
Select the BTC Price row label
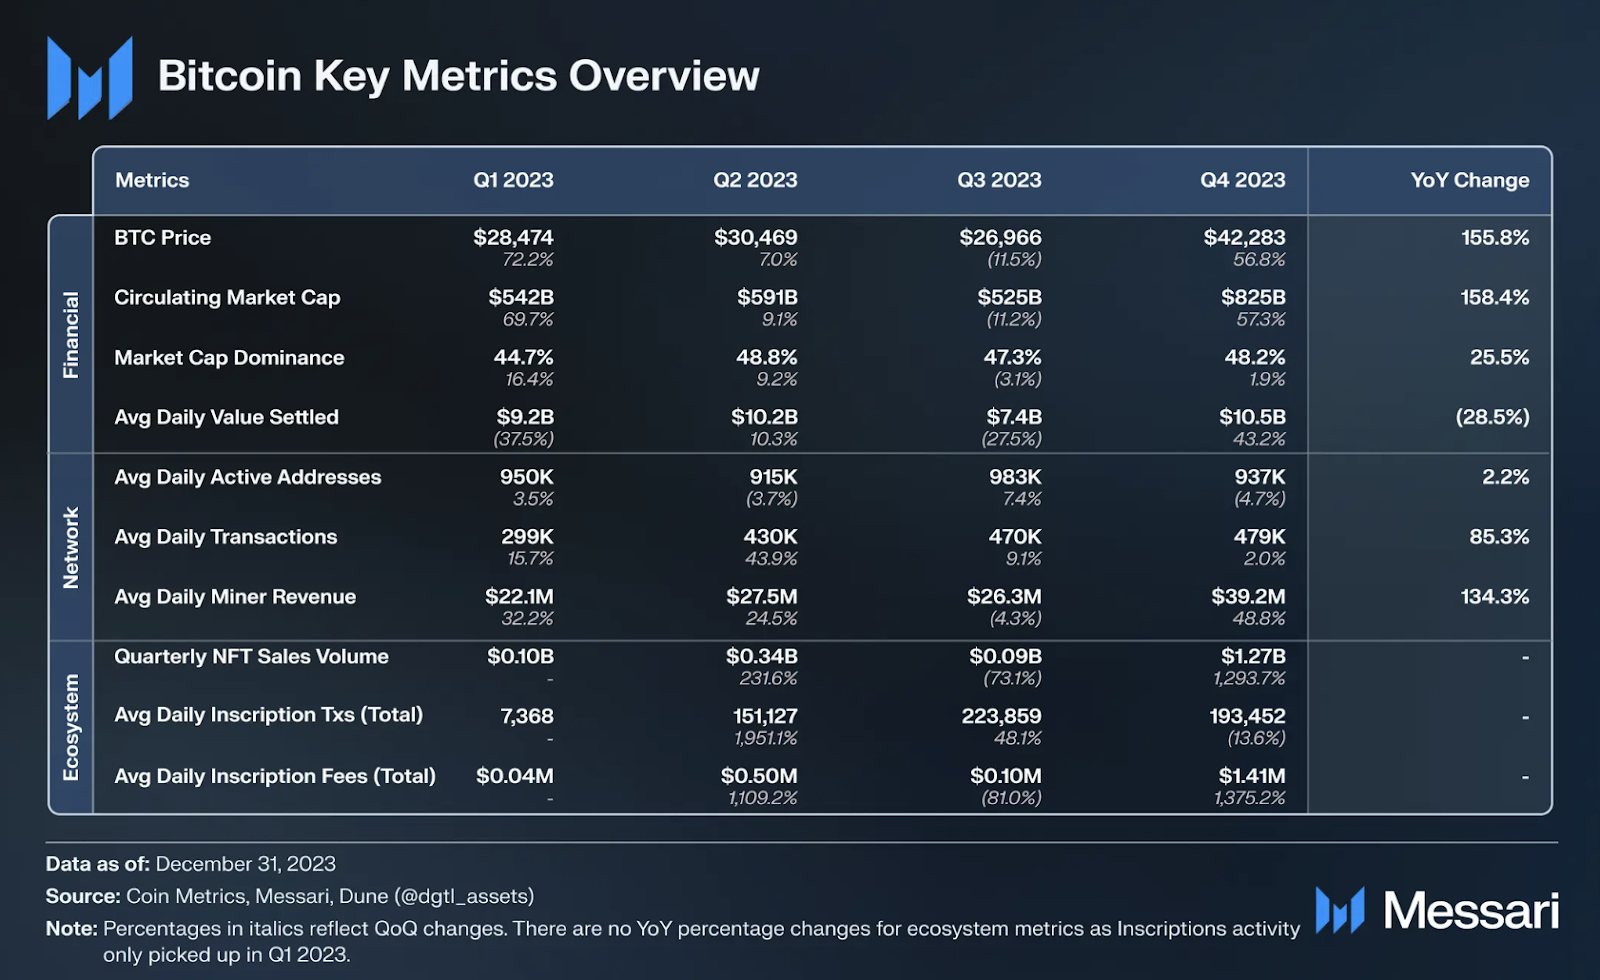[x=163, y=238]
